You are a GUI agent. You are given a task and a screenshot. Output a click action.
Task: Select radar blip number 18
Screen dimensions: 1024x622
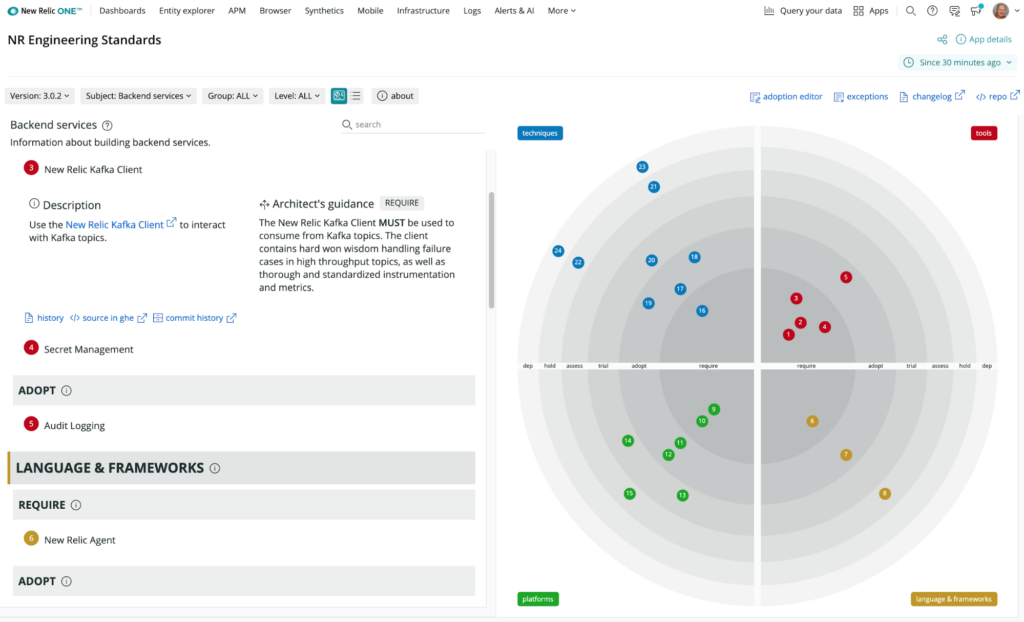point(694,257)
